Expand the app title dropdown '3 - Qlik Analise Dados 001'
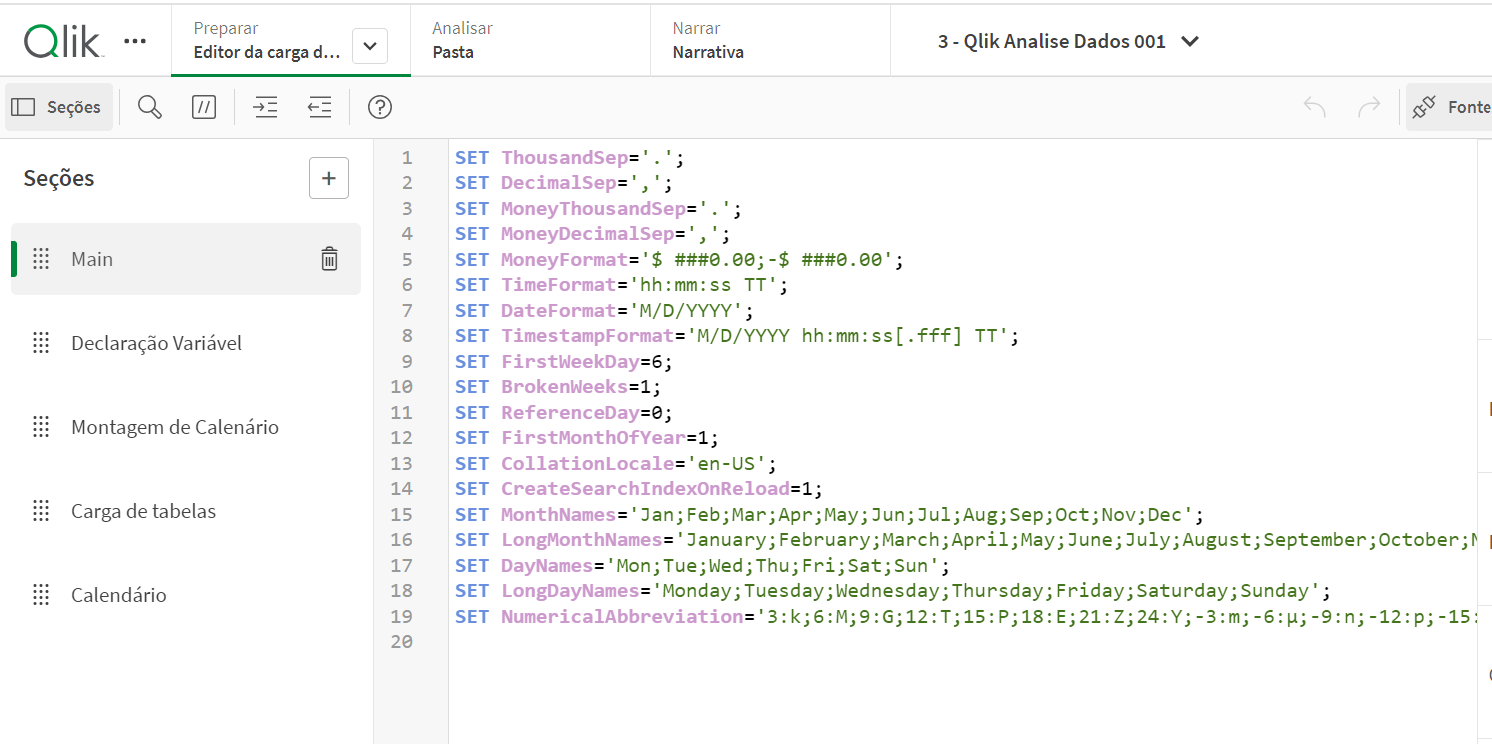Viewport: 1492px width, 744px height. coord(1190,41)
